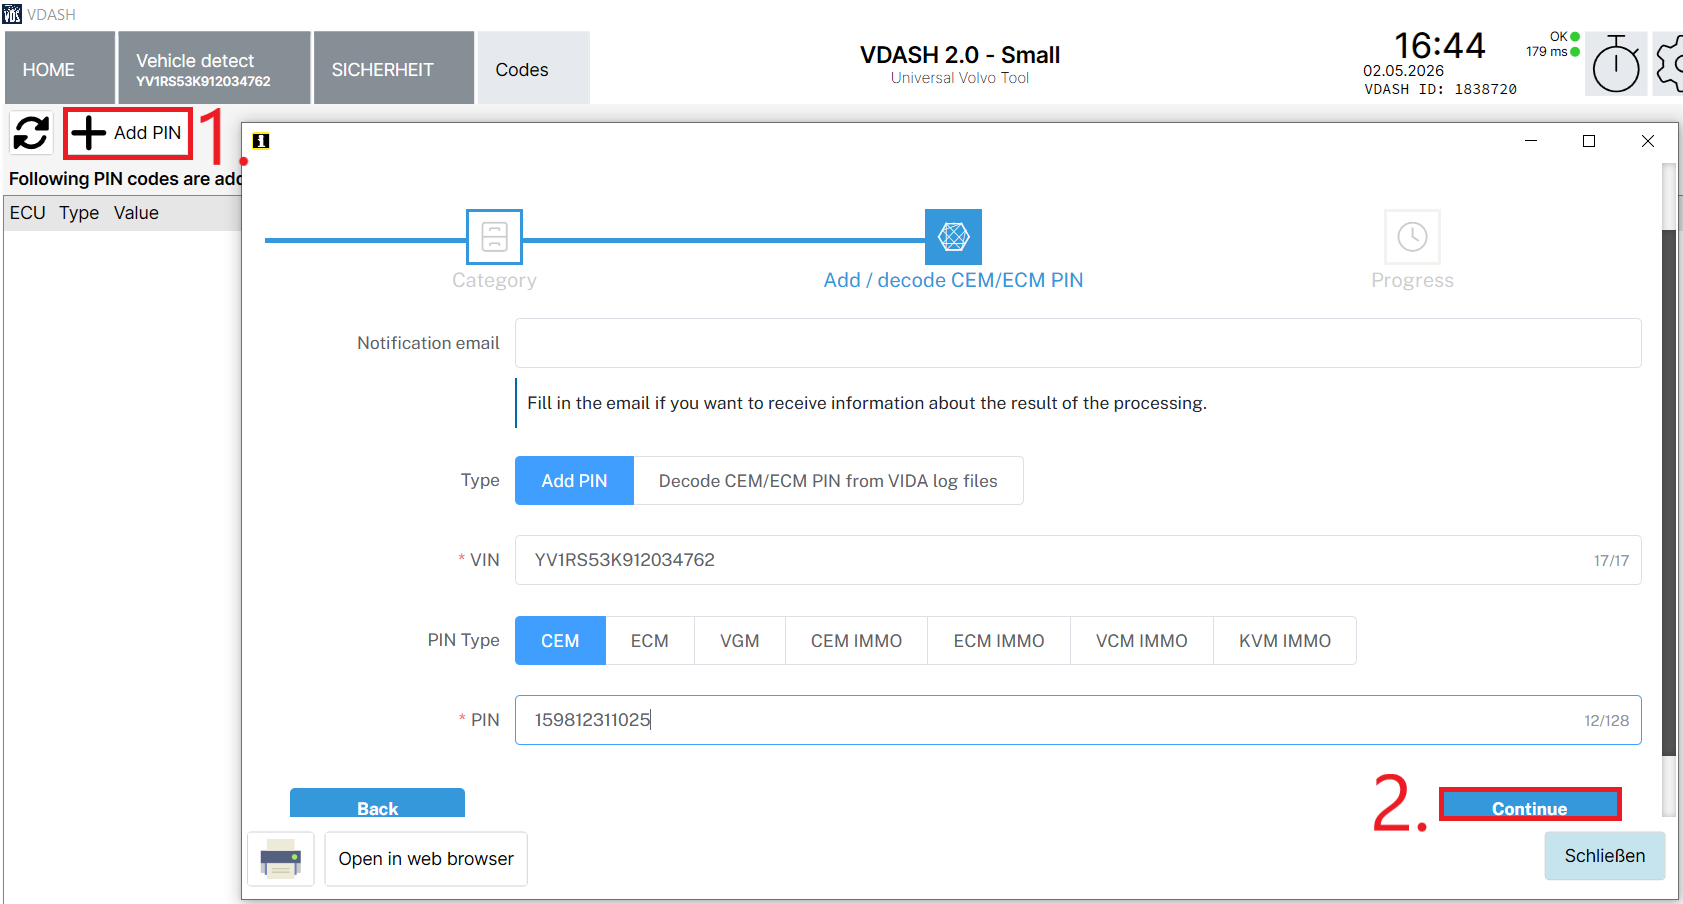The width and height of the screenshot is (1683, 904).
Task: Click the Category step icon
Action: pyautogui.click(x=494, y=237)
